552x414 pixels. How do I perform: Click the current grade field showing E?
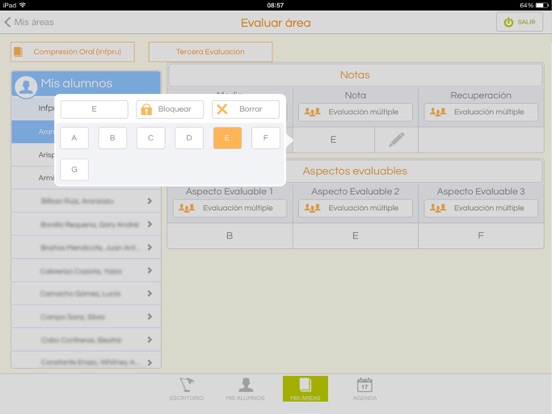(94, 109)
